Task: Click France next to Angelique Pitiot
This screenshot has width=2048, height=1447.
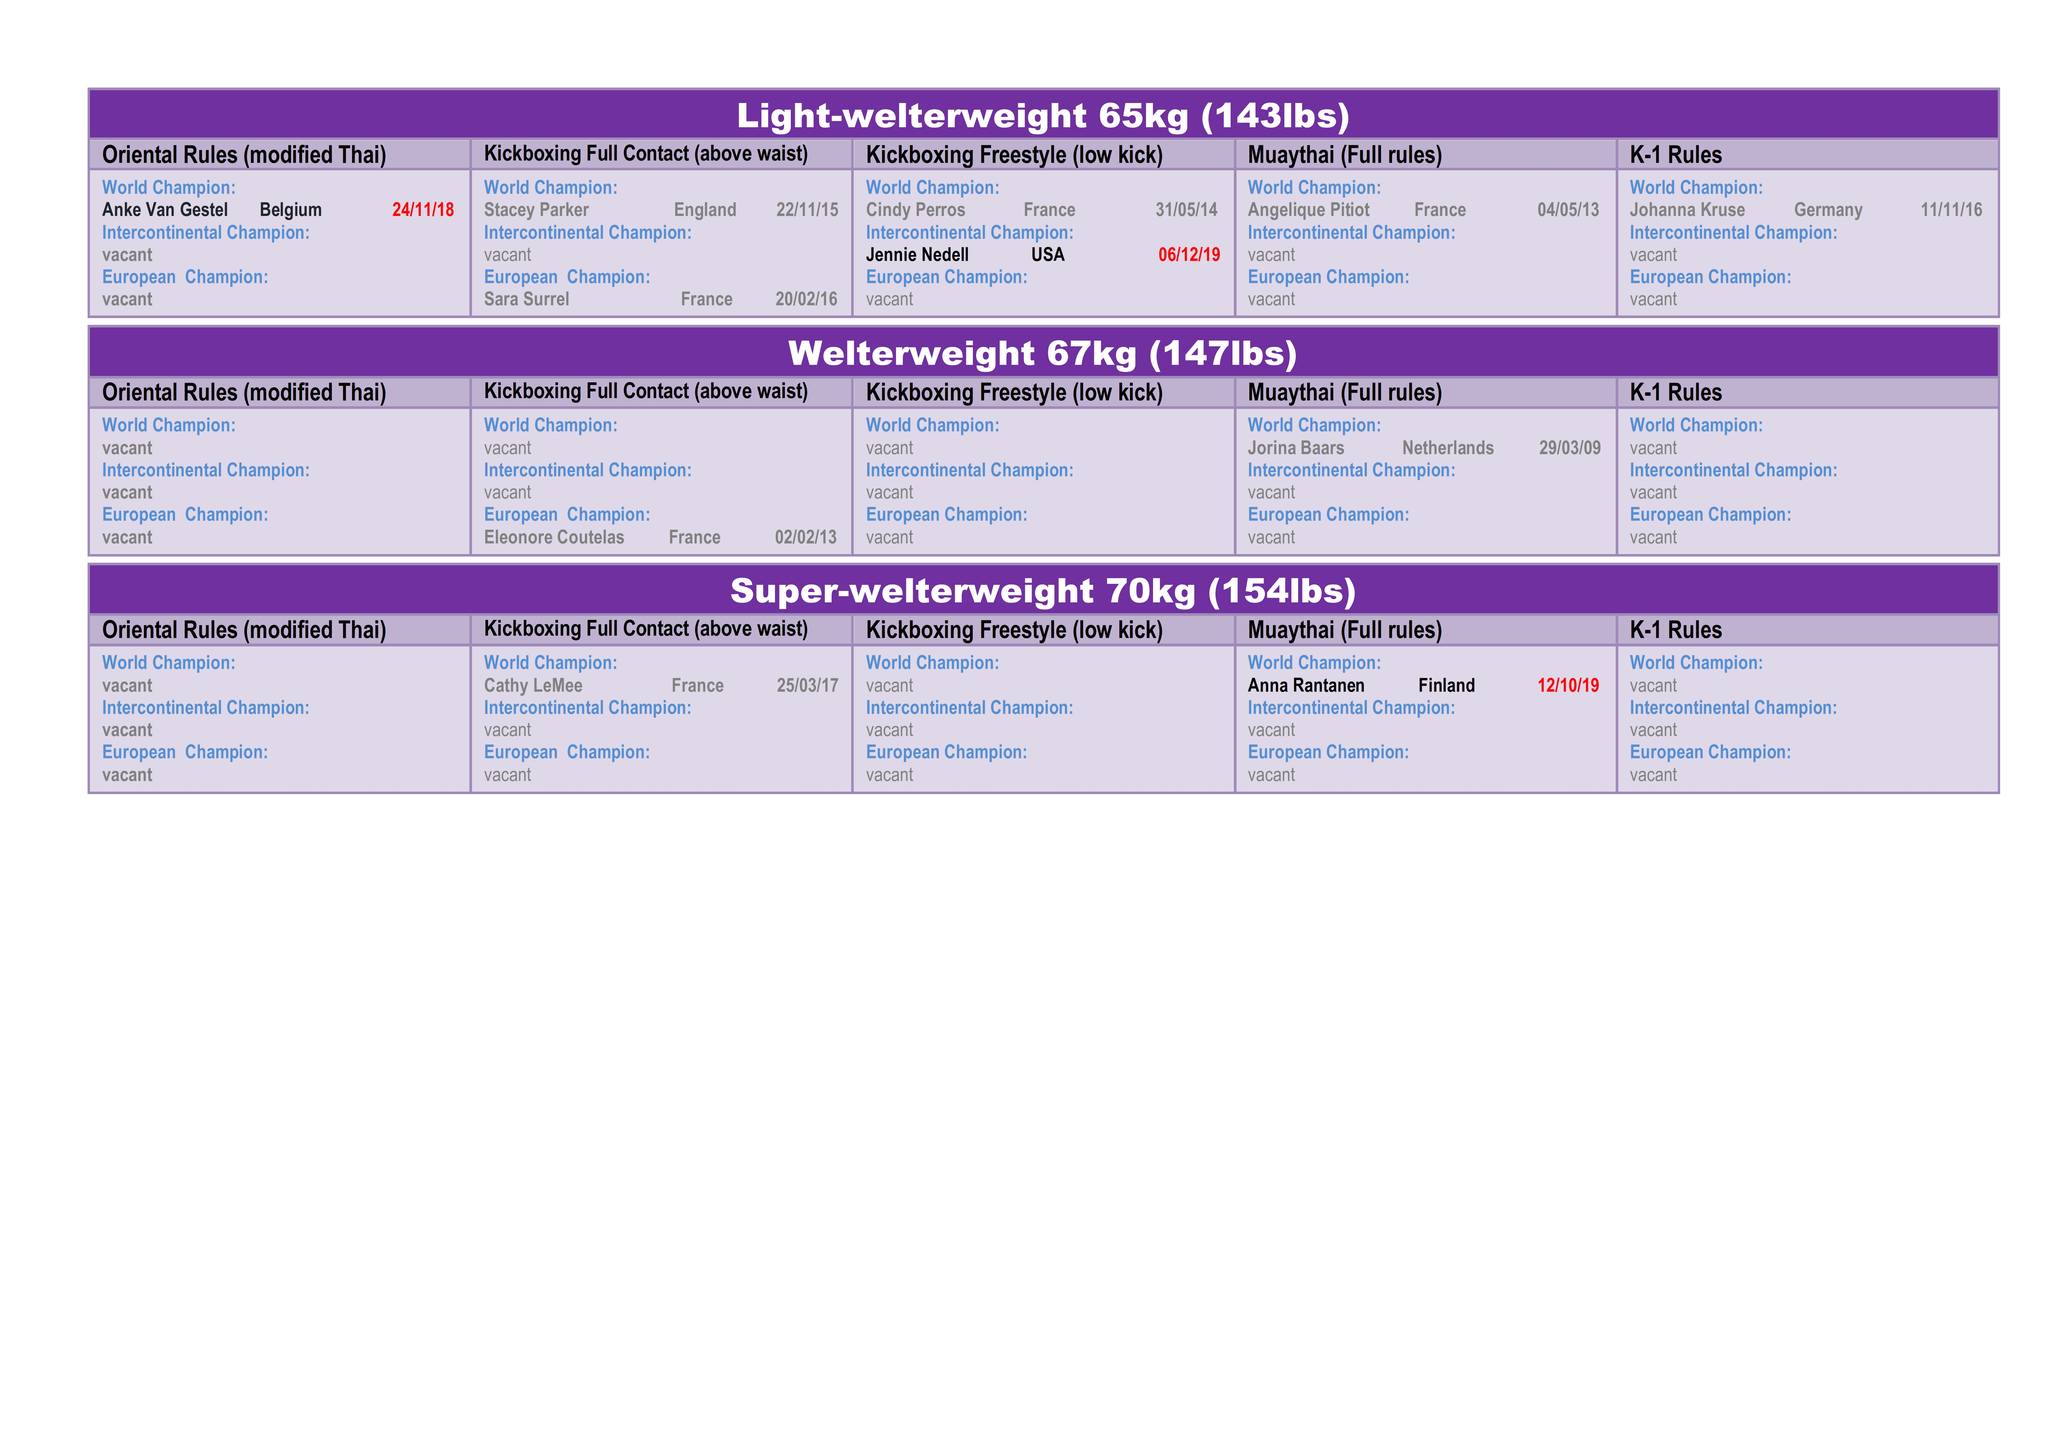Action: (1440, 210)
